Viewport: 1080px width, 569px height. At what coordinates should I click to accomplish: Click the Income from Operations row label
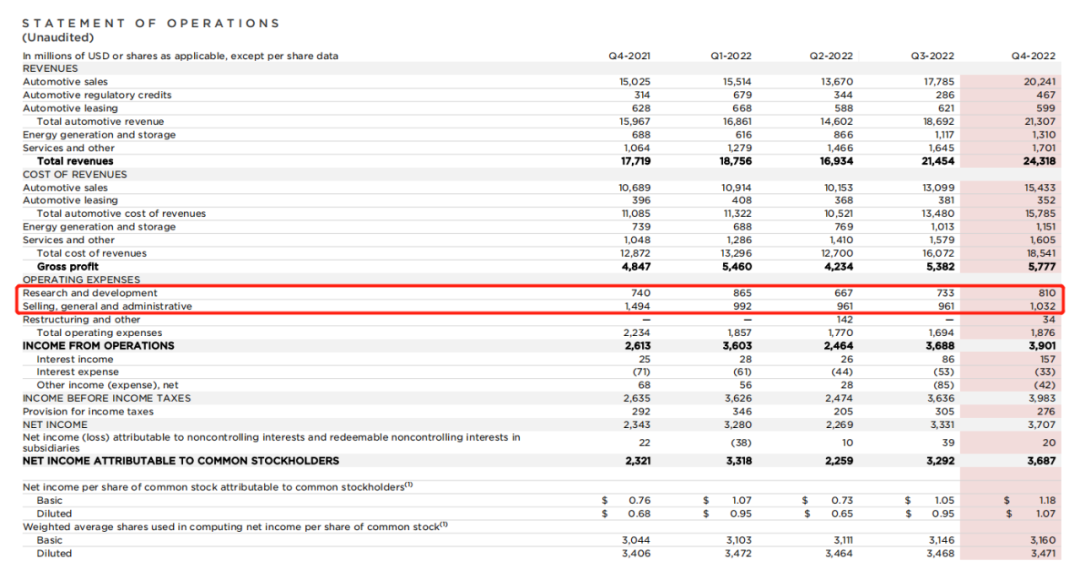tap(98, 346)
